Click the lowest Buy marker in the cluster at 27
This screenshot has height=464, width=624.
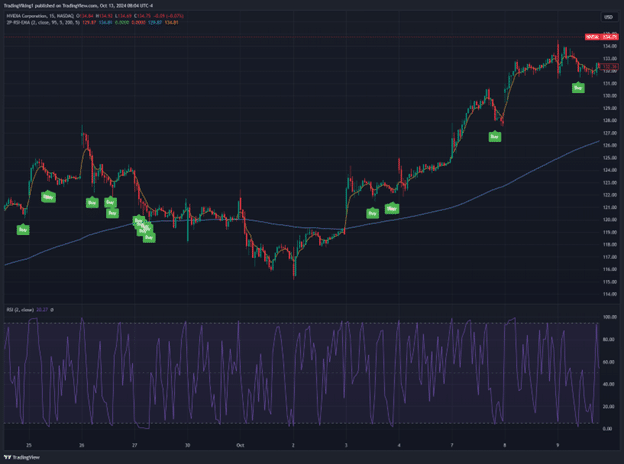[x=149, y=237]
